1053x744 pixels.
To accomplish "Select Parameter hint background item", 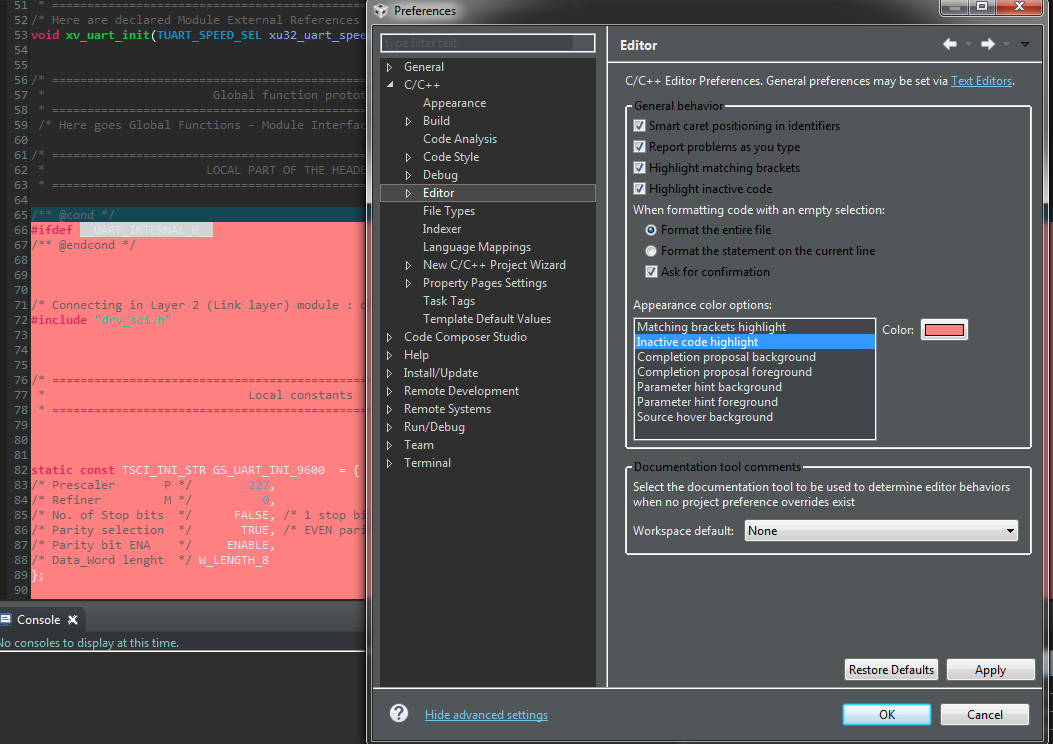I will pos(754,387).
